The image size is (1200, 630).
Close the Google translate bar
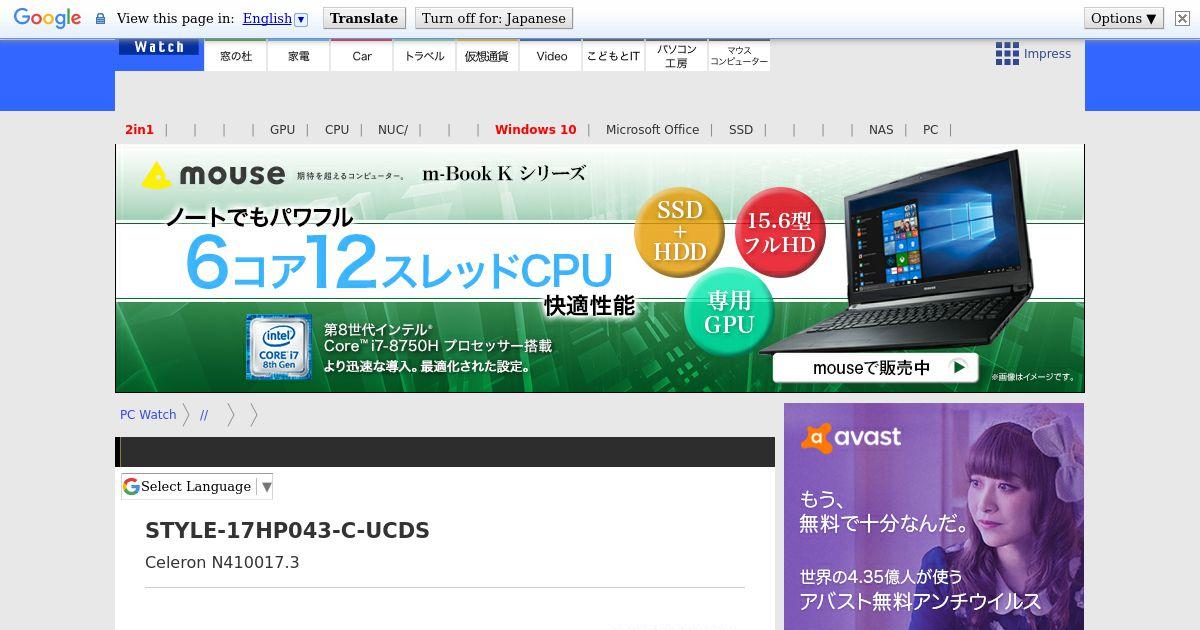pos(1182,18)
